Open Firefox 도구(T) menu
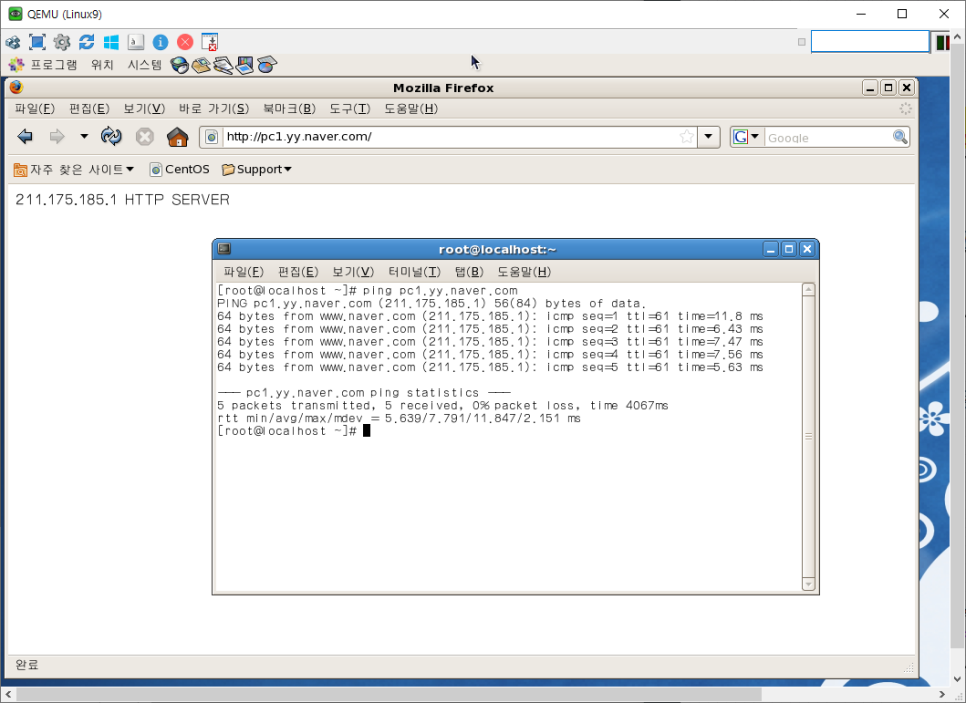 (349, 109)
